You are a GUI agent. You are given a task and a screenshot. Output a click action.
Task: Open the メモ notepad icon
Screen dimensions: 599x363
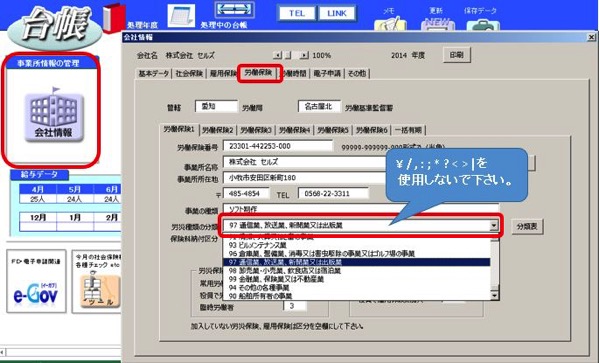(390, 23)
